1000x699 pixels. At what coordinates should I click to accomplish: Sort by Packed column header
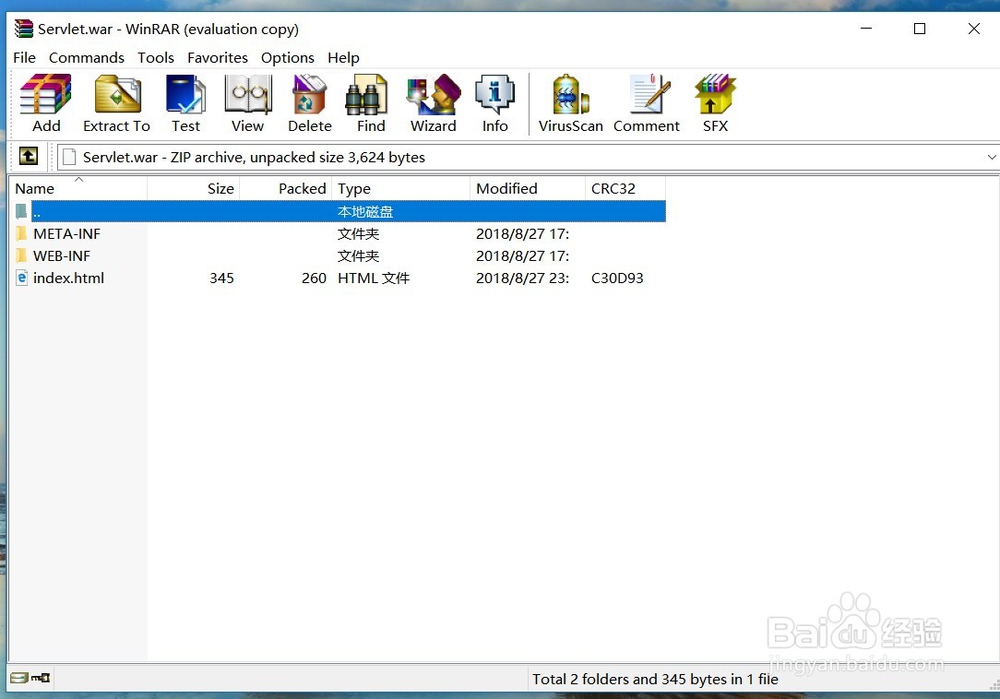pos(286,188)
